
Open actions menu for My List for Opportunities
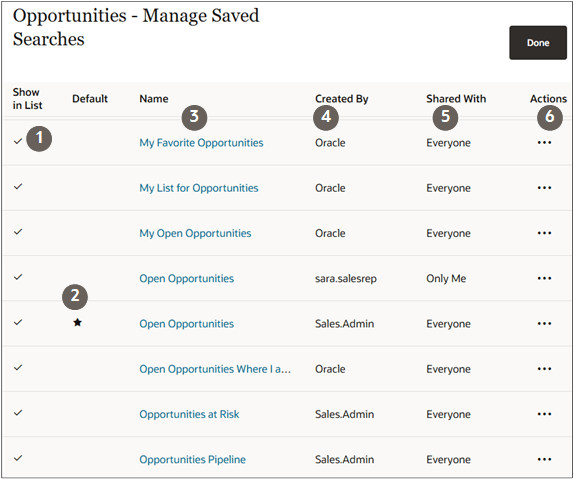544,188
